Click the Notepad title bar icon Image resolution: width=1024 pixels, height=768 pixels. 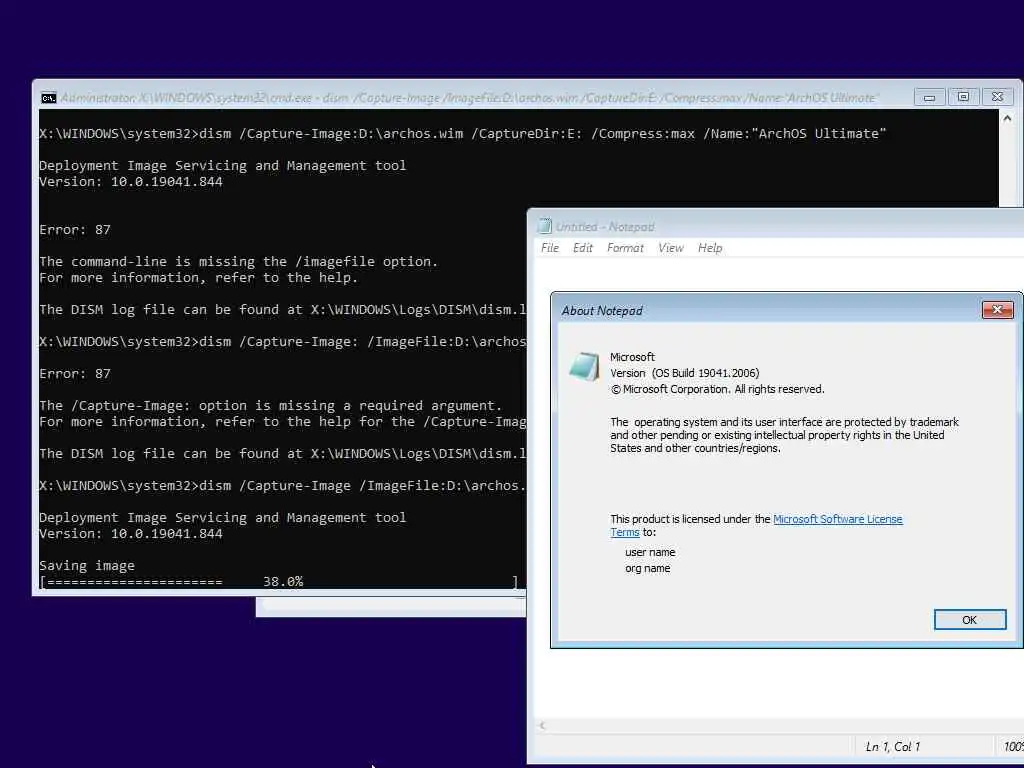coord(544,226)
